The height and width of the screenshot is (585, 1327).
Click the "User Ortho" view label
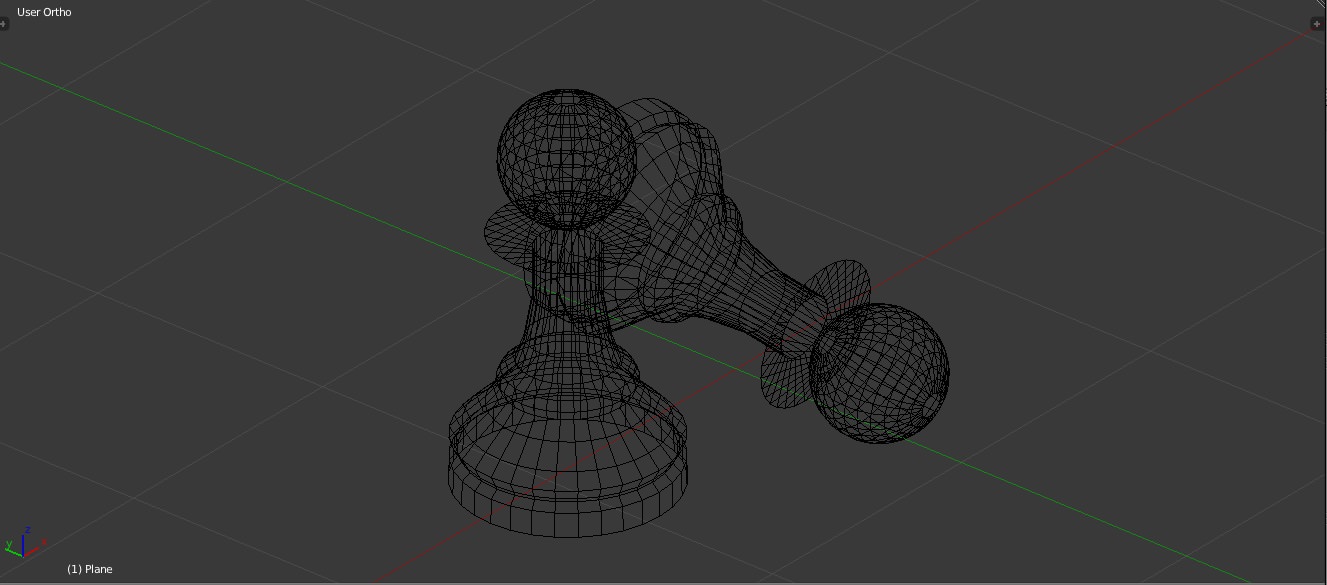(x=44, y=12)
